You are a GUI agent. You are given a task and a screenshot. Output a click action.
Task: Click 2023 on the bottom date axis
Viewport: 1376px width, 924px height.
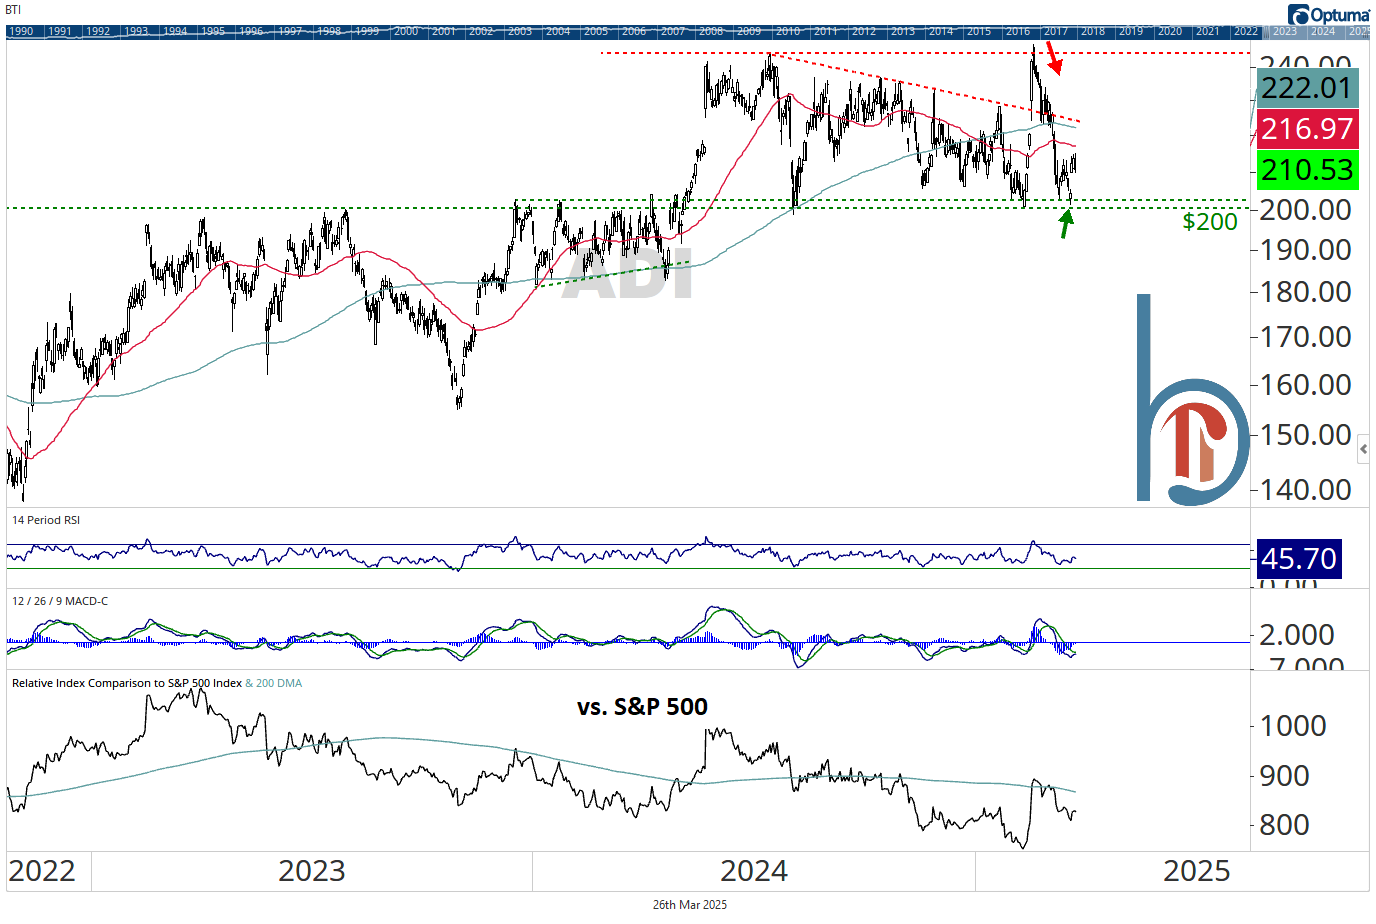312,871
